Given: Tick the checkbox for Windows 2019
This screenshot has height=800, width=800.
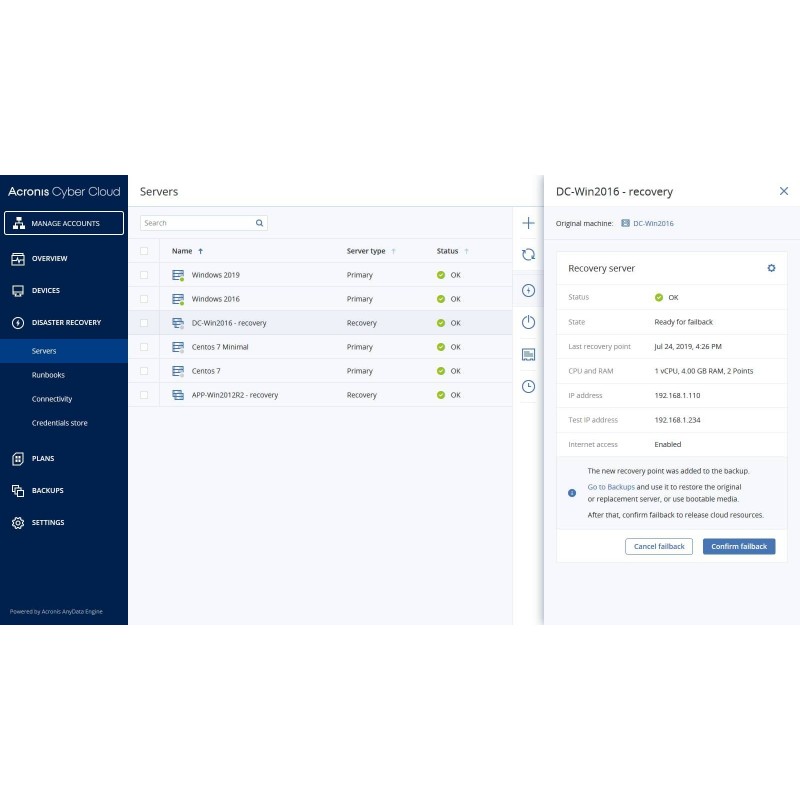Looking at the screenshot, I should (x=144, y=275).
